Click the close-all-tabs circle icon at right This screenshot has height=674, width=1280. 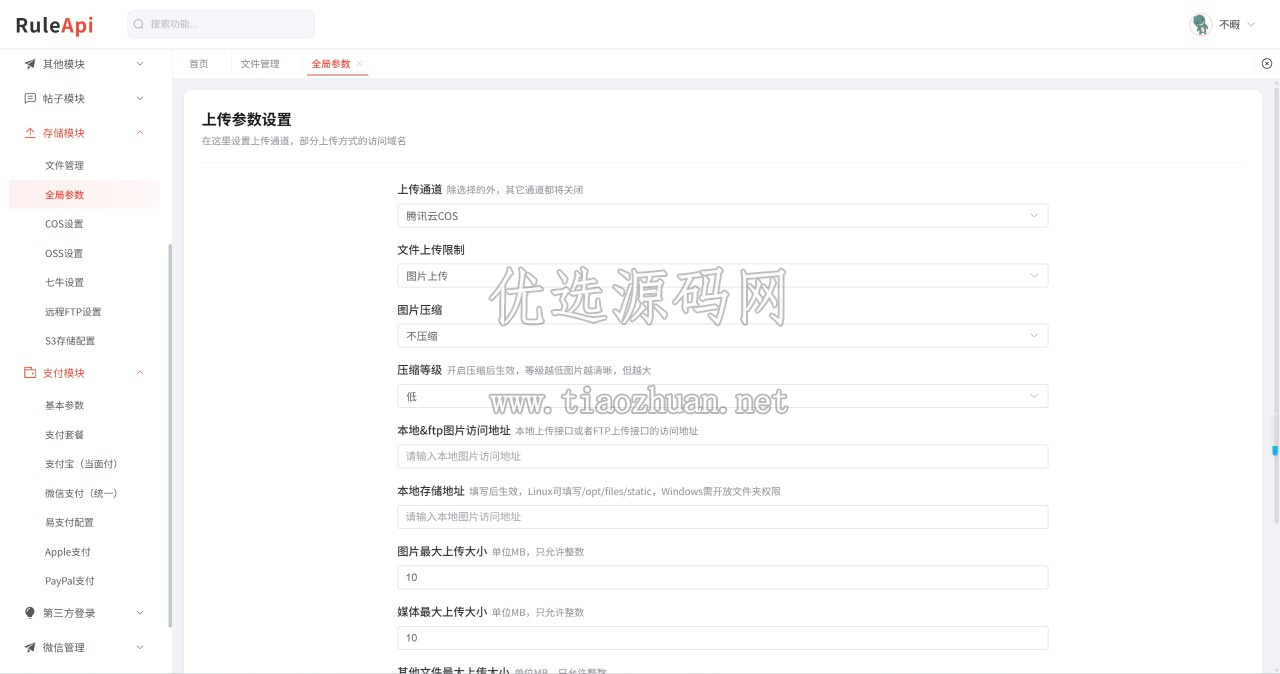click(x=1267, y=63)
